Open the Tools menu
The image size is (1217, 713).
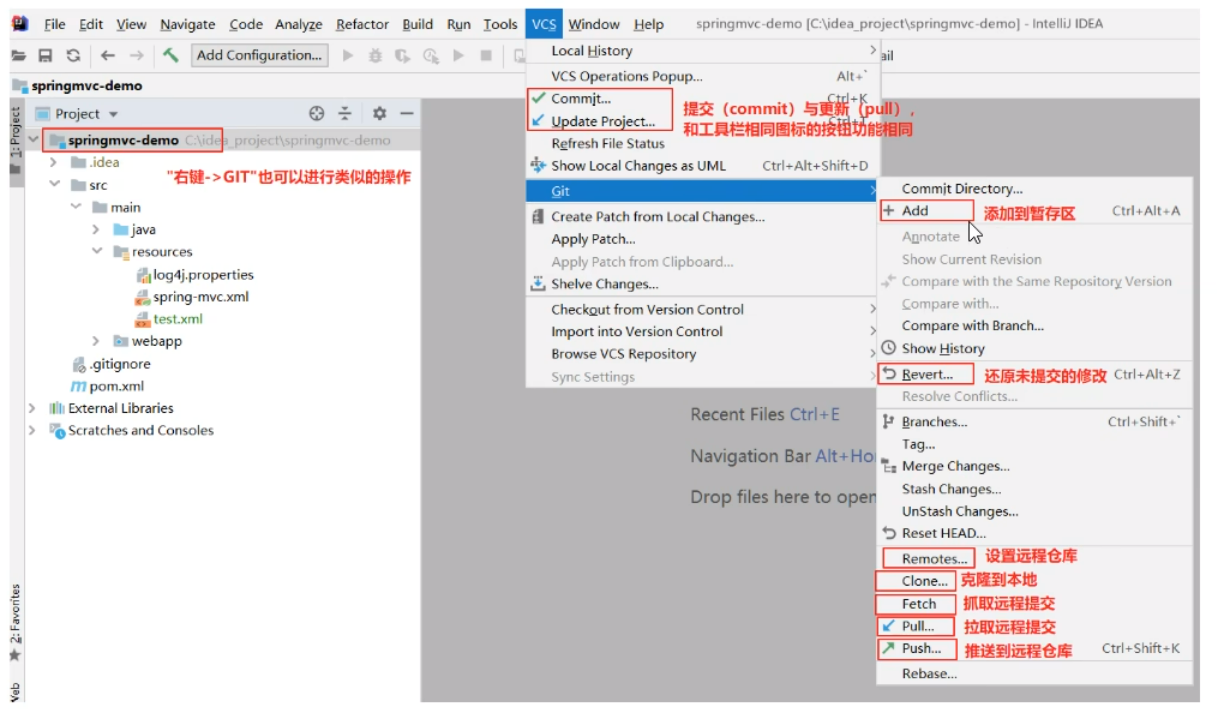[500, 24]
